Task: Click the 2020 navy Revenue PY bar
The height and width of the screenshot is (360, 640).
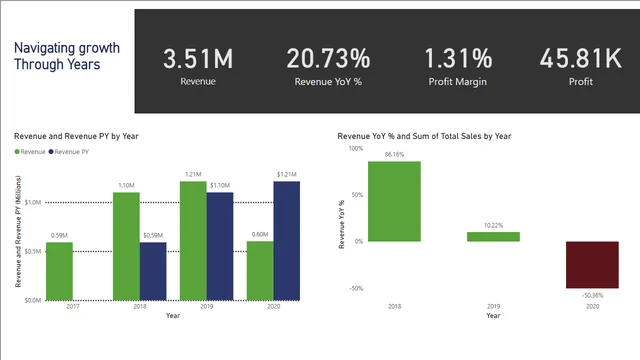Action: 287,241
